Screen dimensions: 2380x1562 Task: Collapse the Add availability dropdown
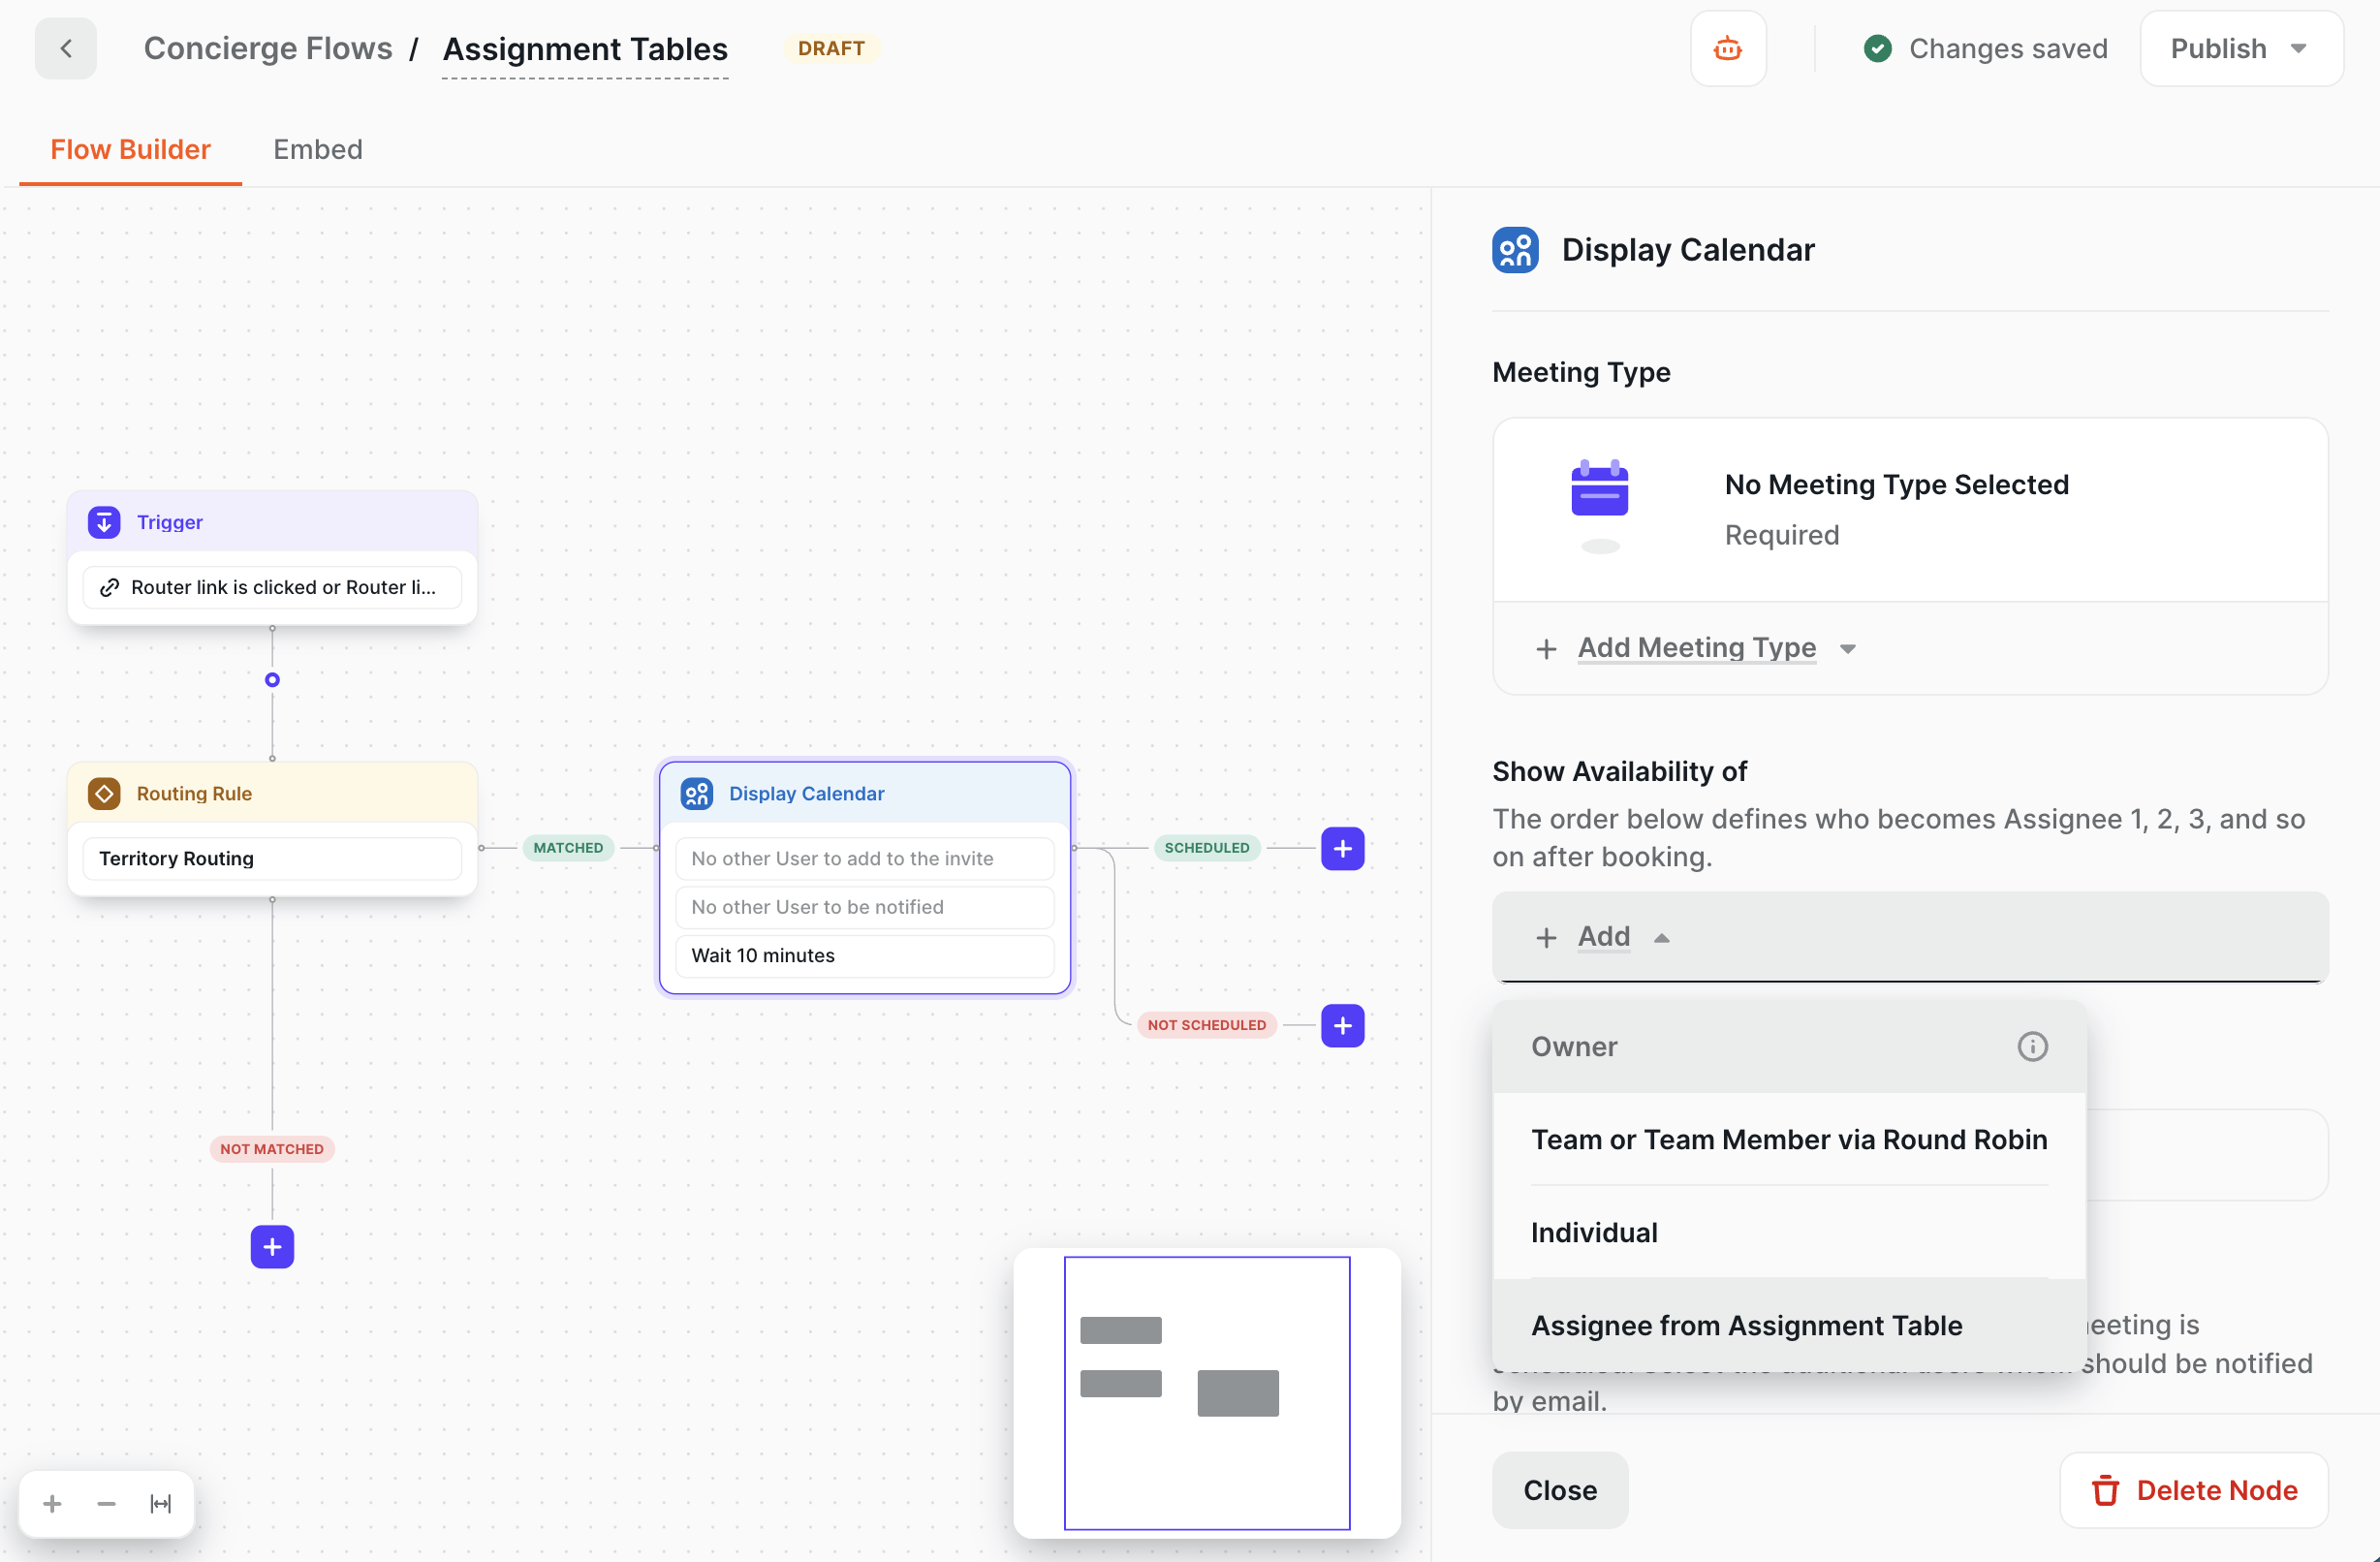[x=1909, y=937]
